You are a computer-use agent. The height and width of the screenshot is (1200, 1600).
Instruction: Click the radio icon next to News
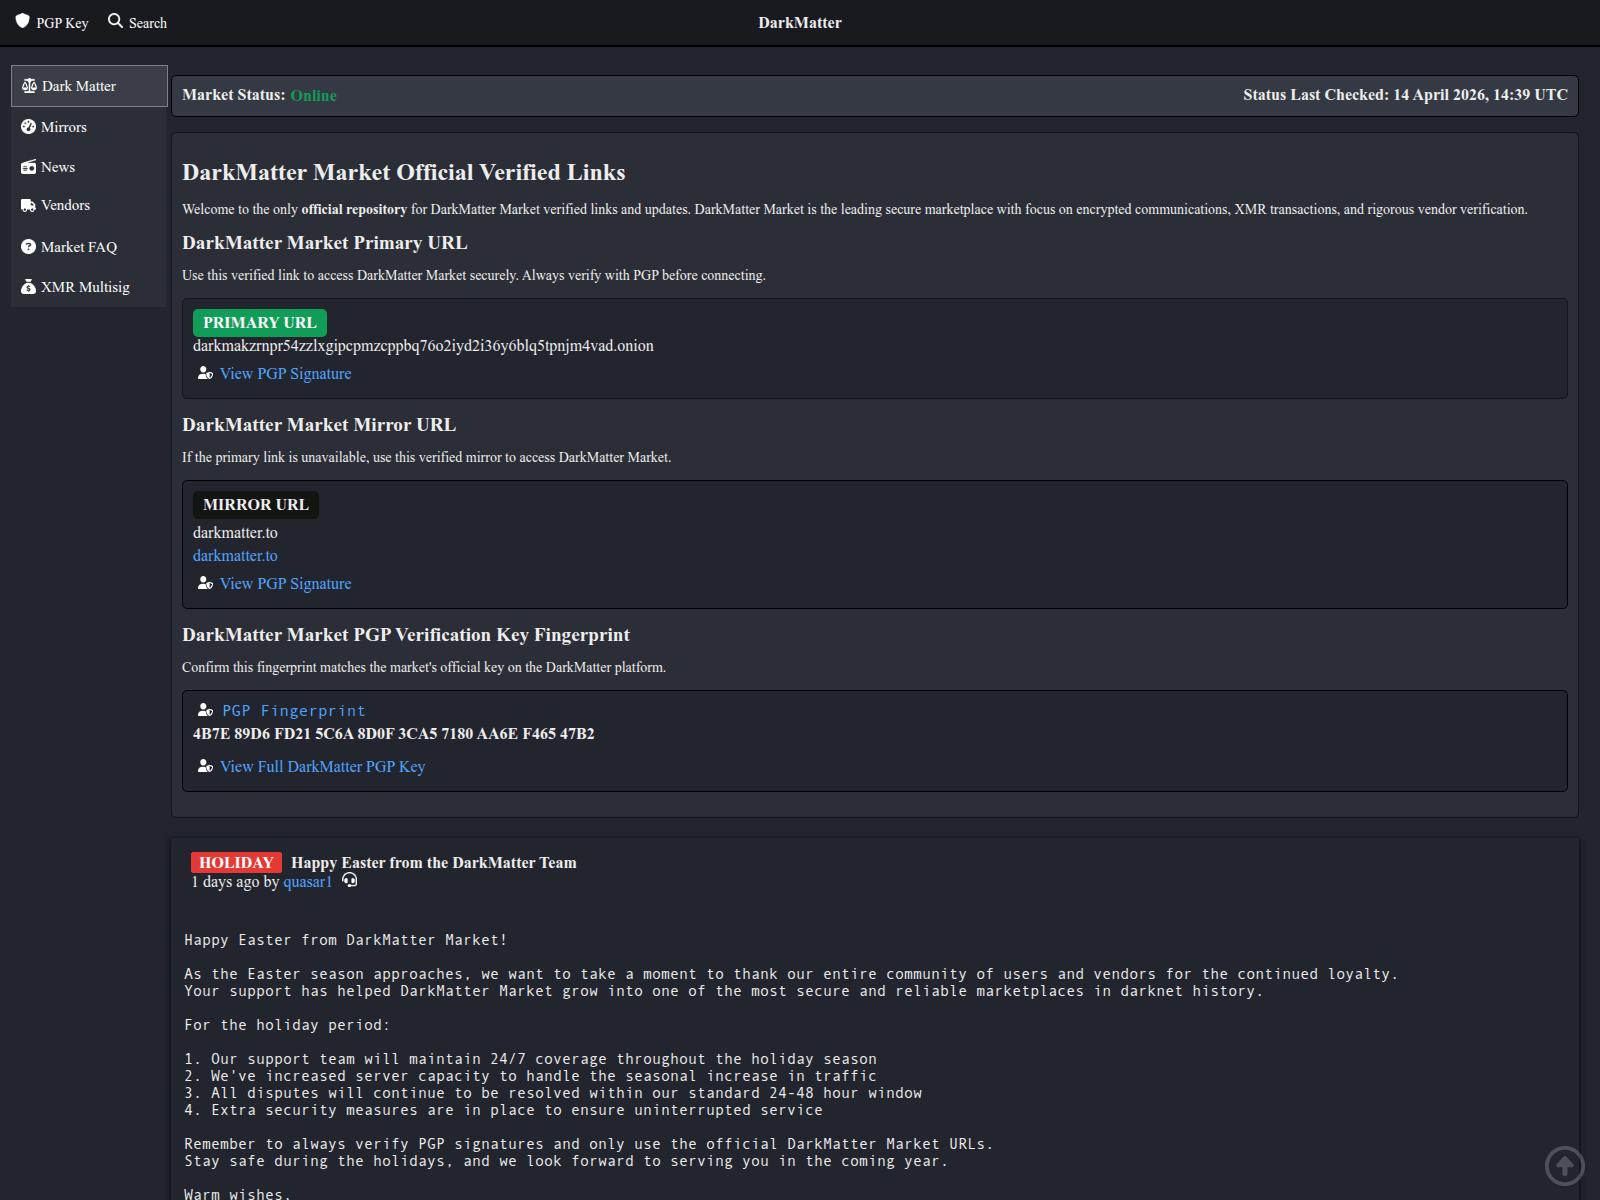tap(28, 167)
